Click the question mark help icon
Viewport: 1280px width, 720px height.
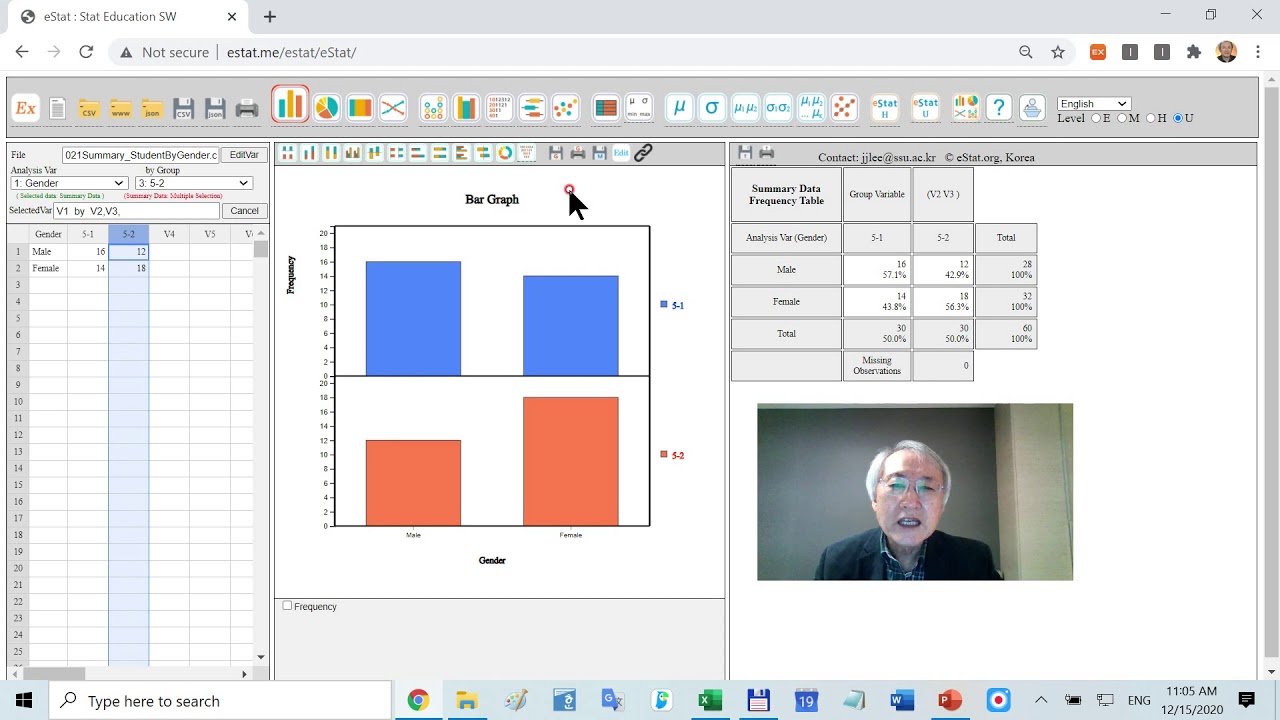[x=998, y=108]
